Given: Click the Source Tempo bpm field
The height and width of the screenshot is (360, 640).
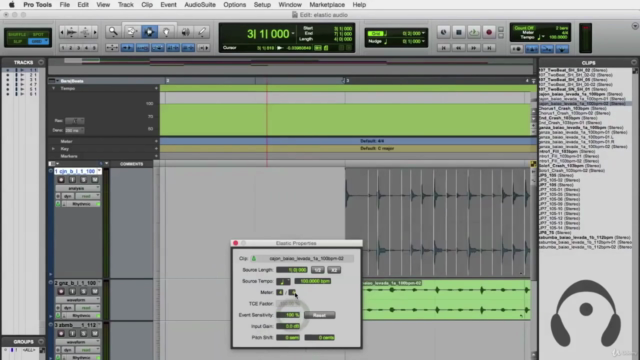Looking at the screenshot, I should pos(313,281).
